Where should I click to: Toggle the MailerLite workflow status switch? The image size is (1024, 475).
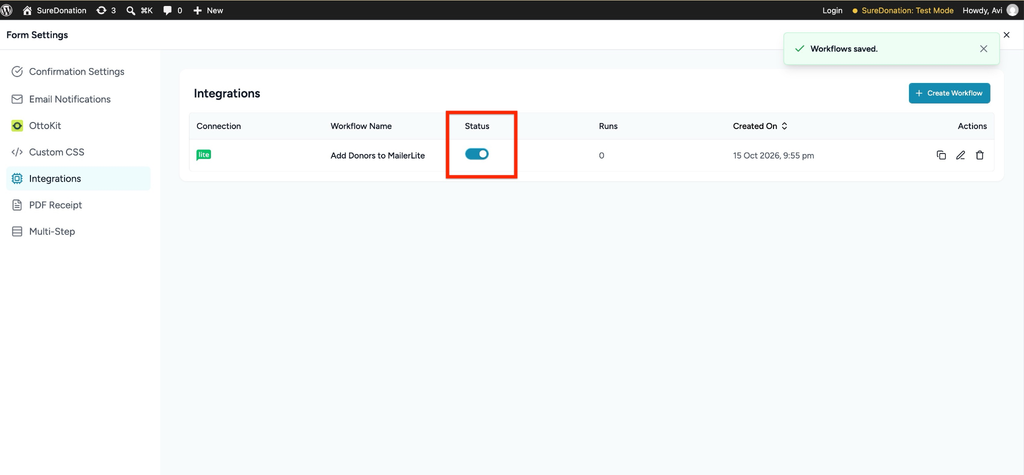[x=477, y=154]
